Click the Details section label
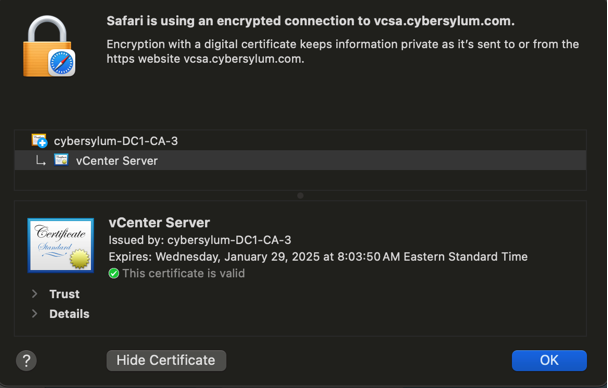This screenshot has width=608, height=388. pyautogui.click(x=69, y=314)
